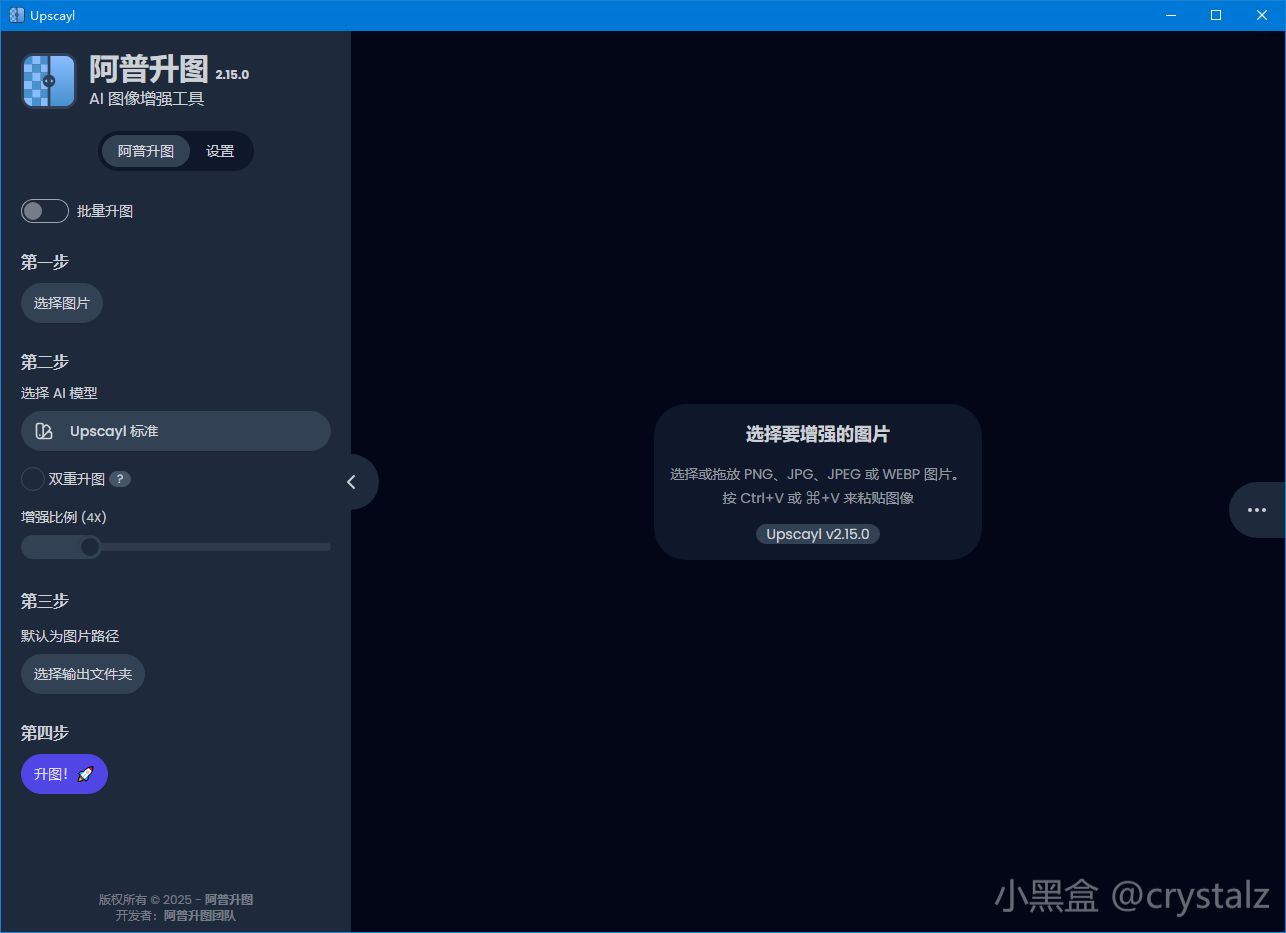Click the 选择图片 button

click(x=62, y=303)
